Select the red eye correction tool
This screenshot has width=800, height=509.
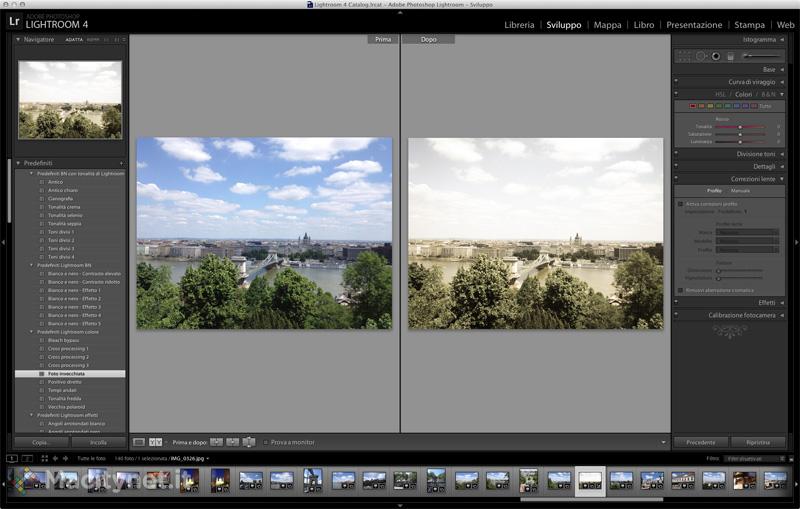(716, 56)
